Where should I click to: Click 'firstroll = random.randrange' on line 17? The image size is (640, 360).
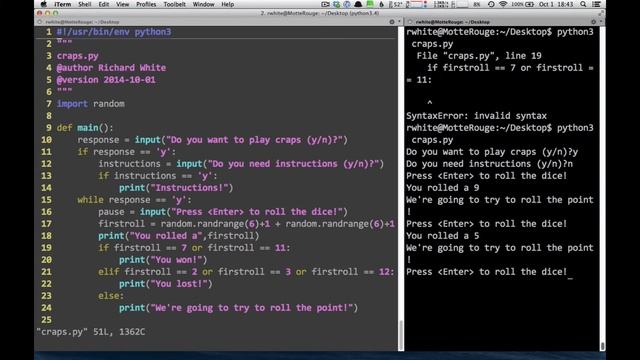coord(246,224)
